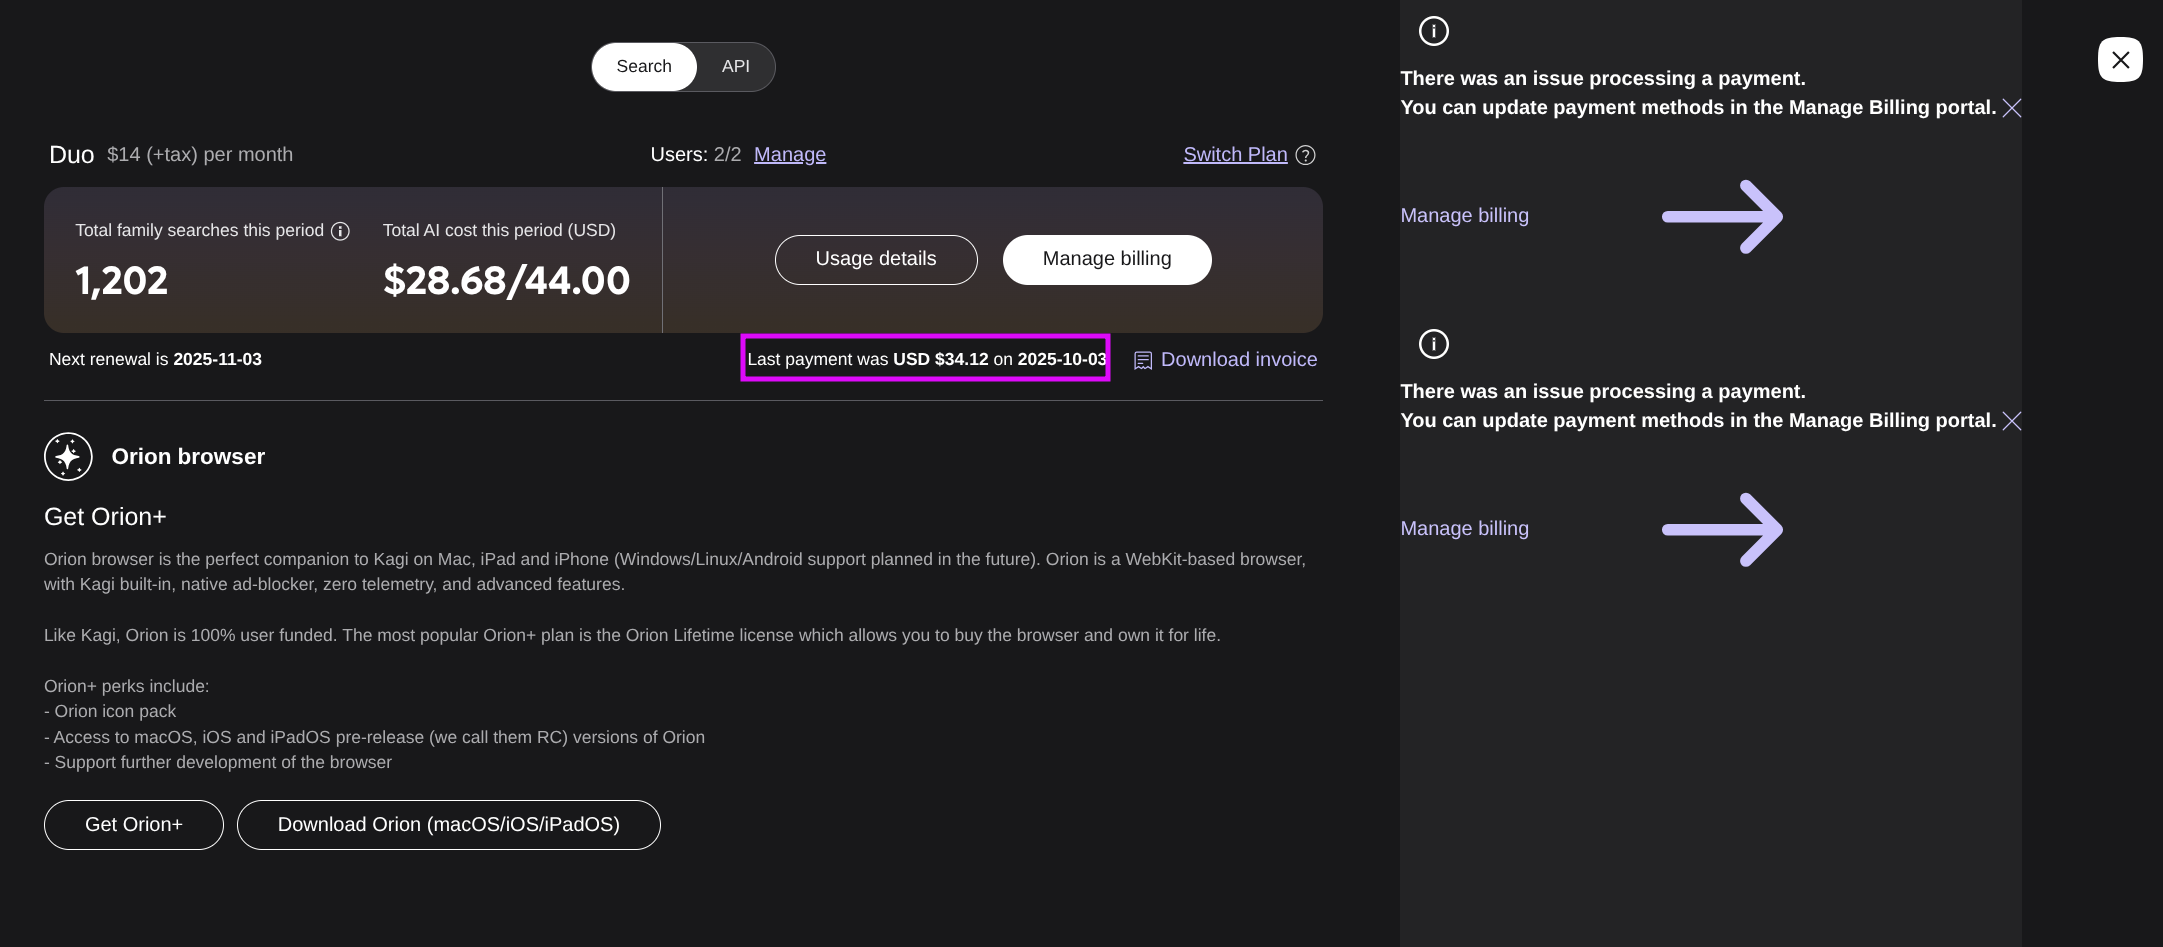Click the first notification's info icon

(1433, 31)
